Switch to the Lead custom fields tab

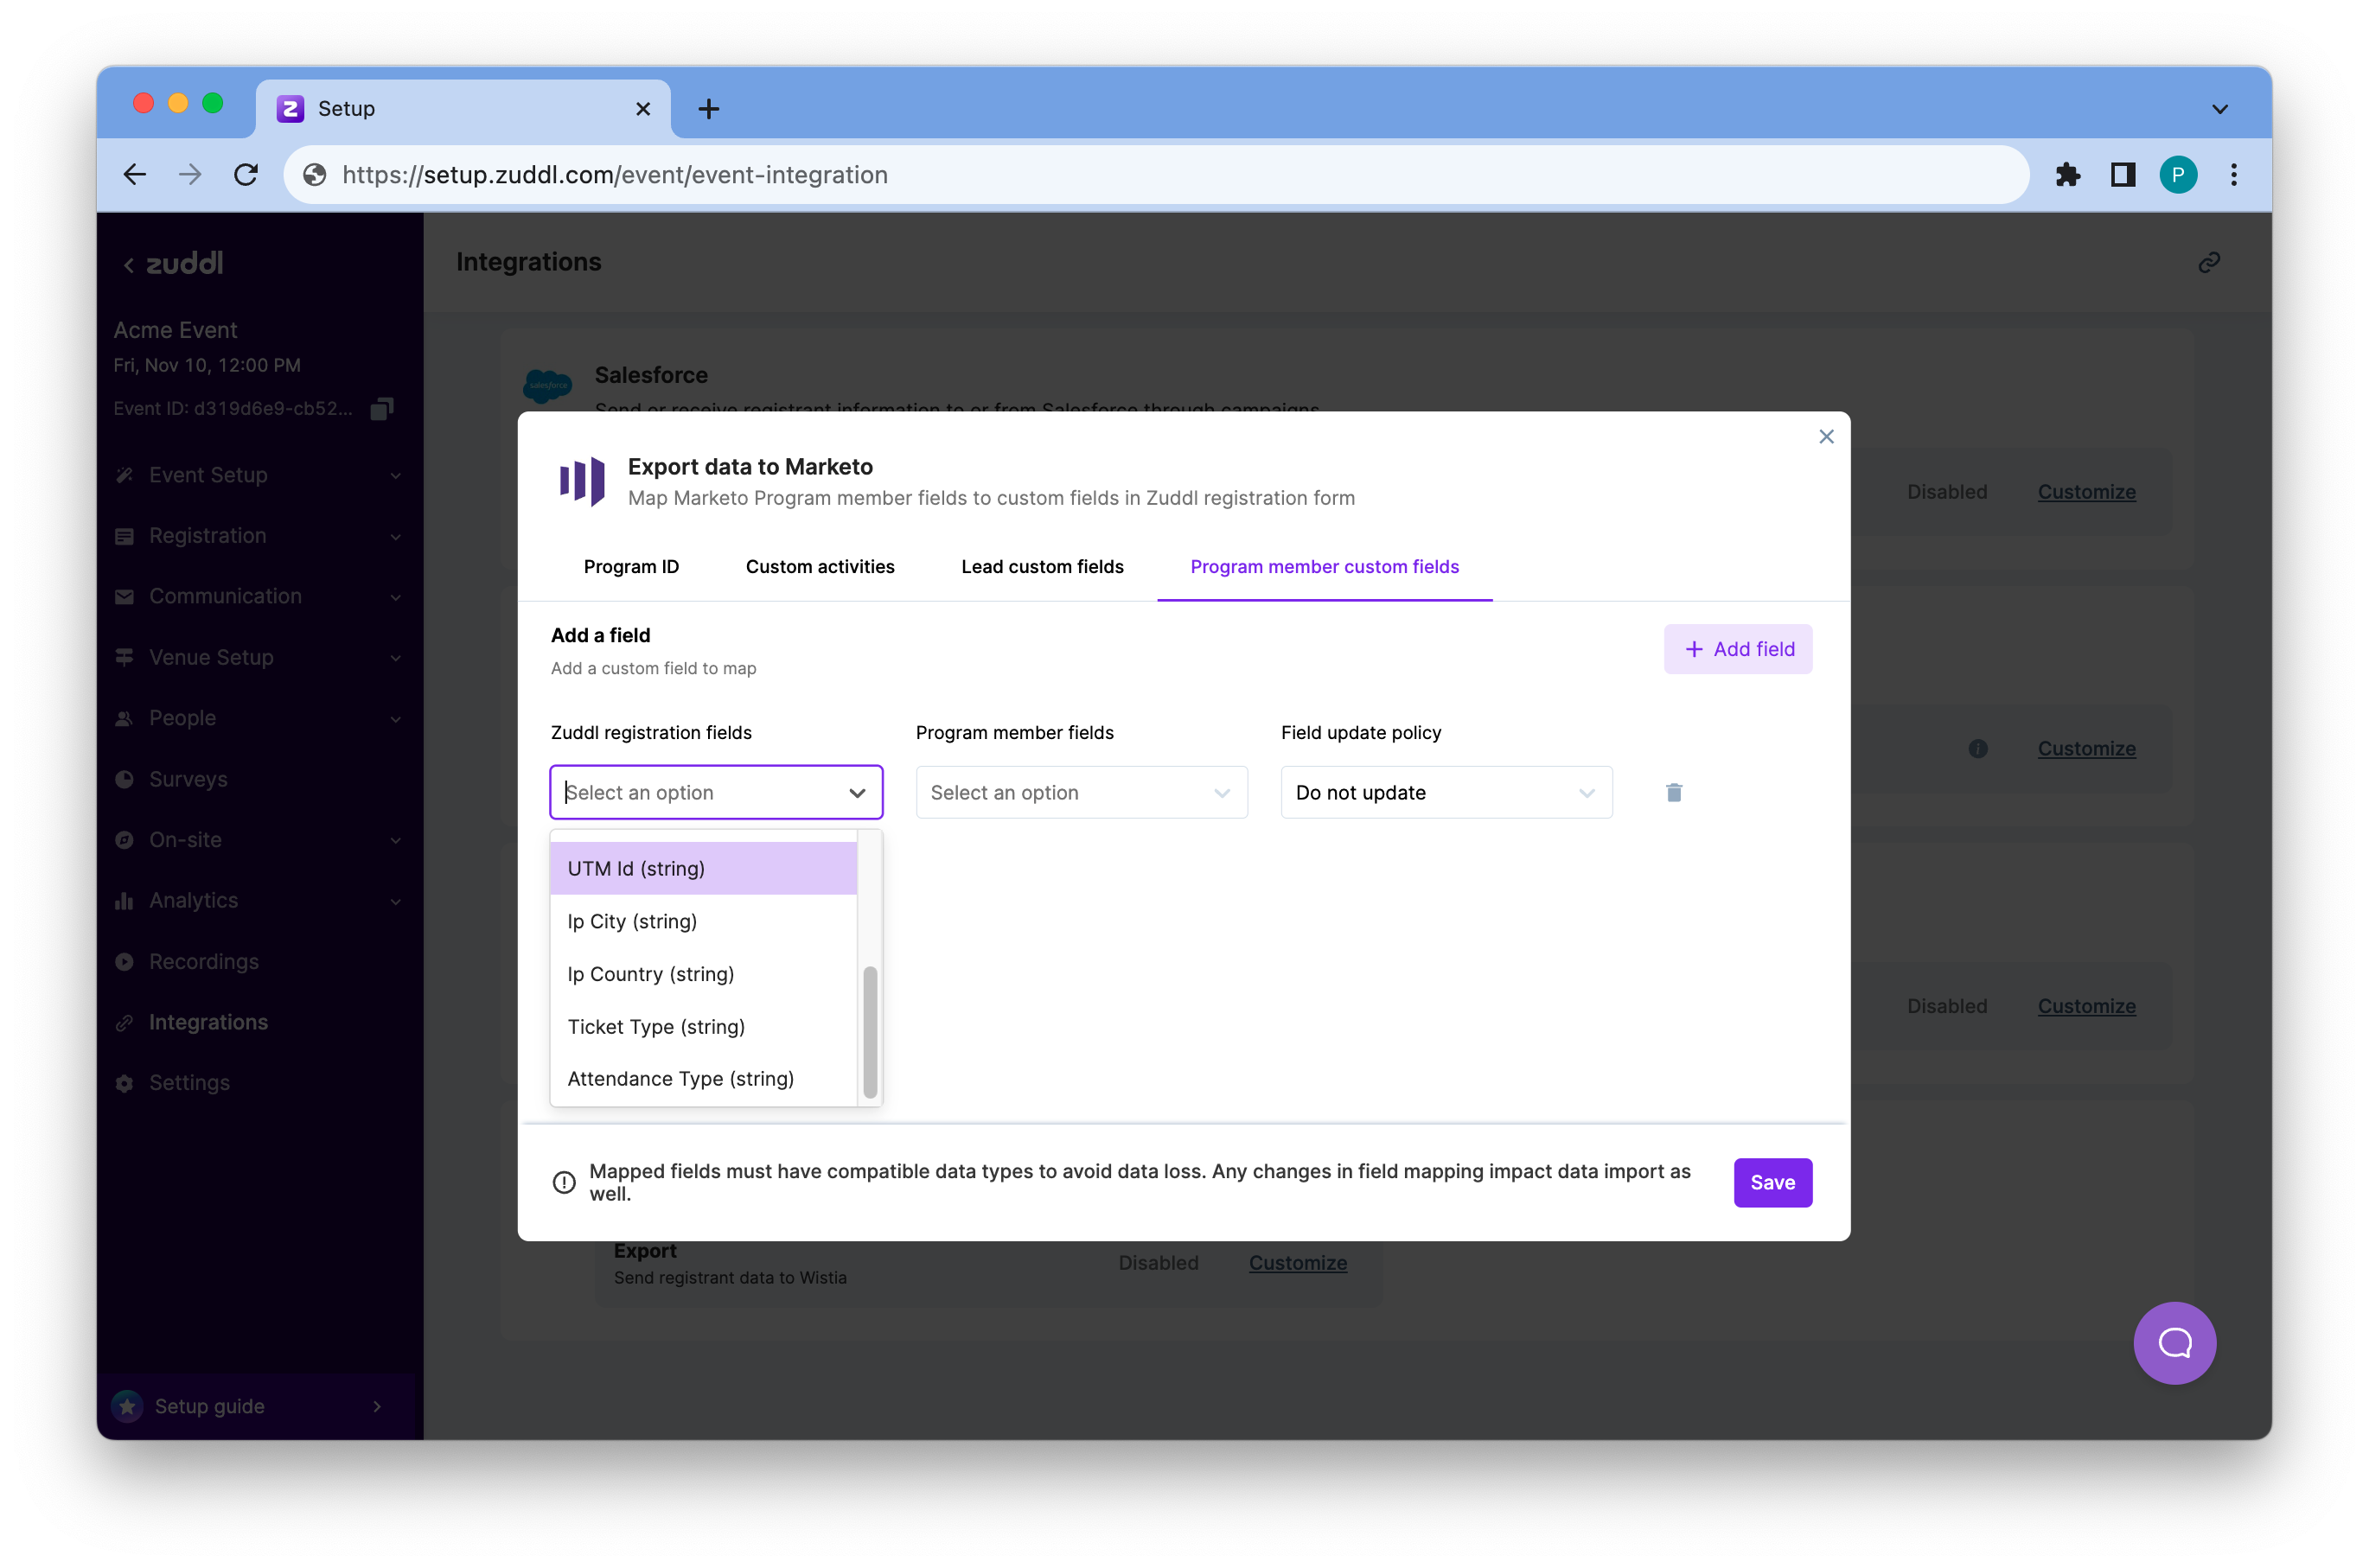(1042, 566)
